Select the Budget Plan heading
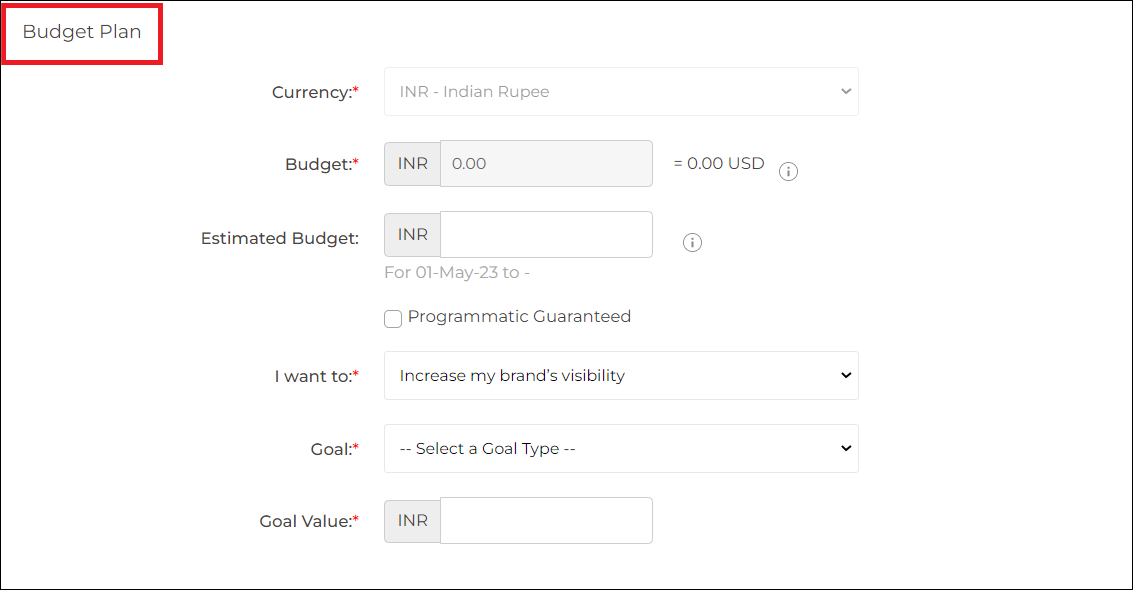Screen dimensions: 1133x590 (x=82, y=32)
